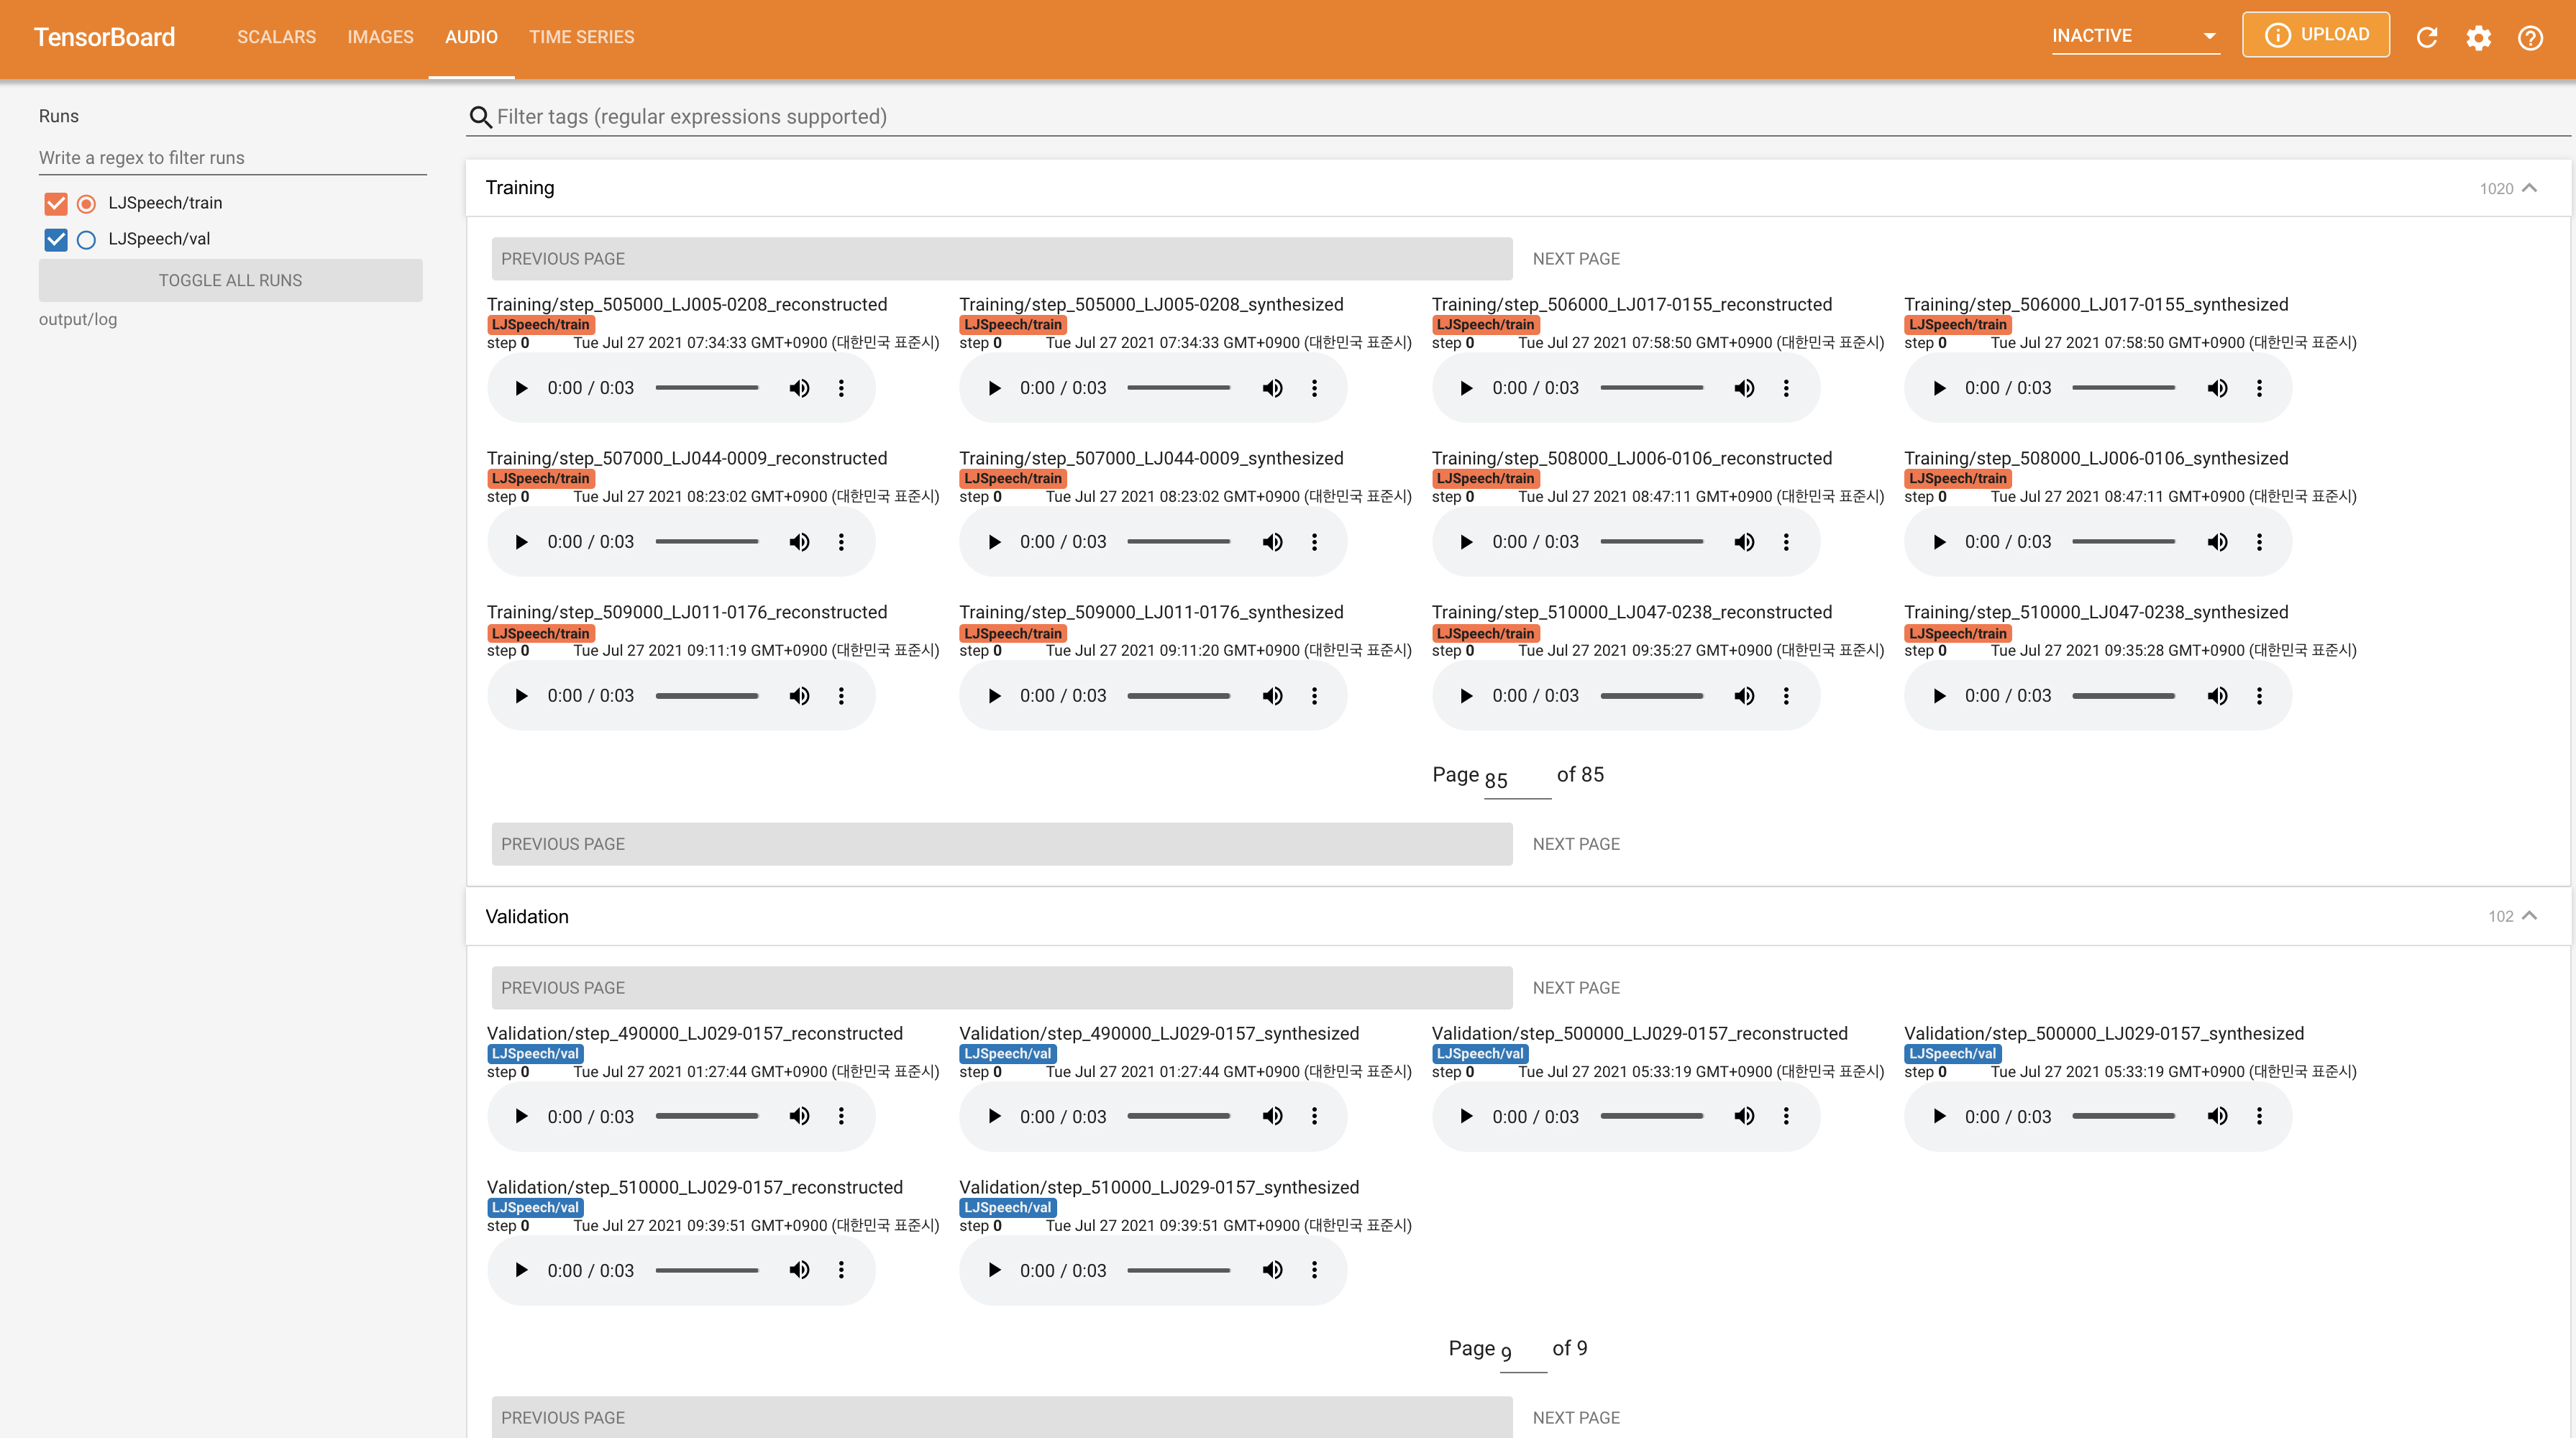This screenshot has height=1438, width=2576.
Task: Mute step_506000_LJ017-0155_synthesized audio
Action: (x=2217, y=388)
